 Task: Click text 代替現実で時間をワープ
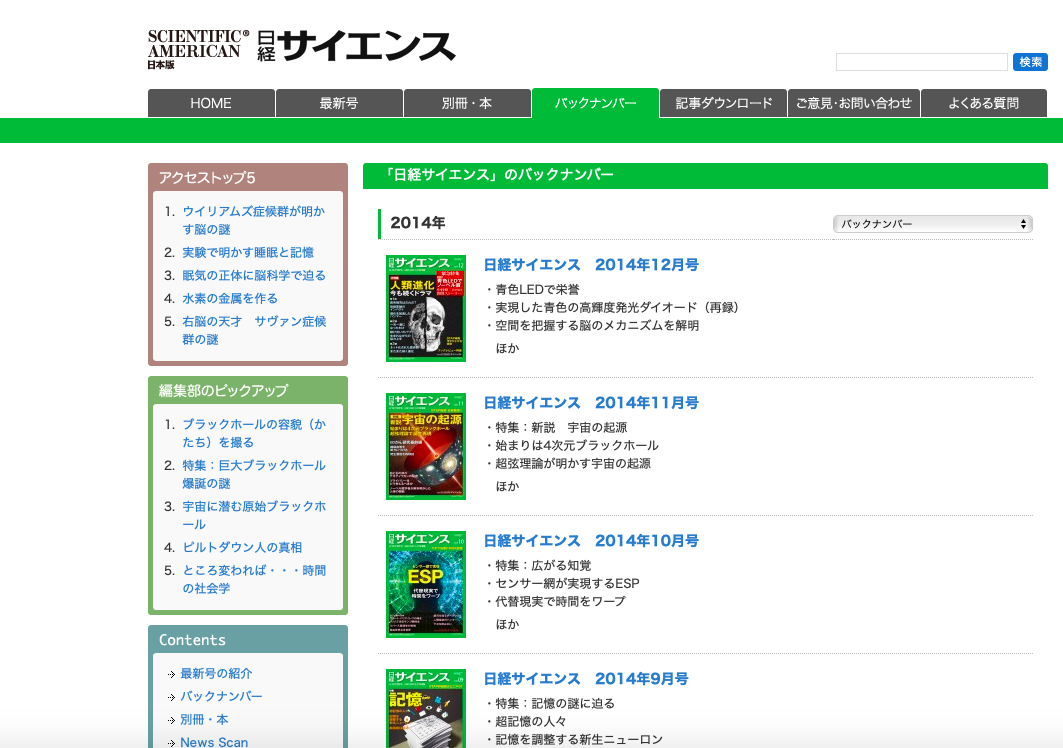pos(560,602)
